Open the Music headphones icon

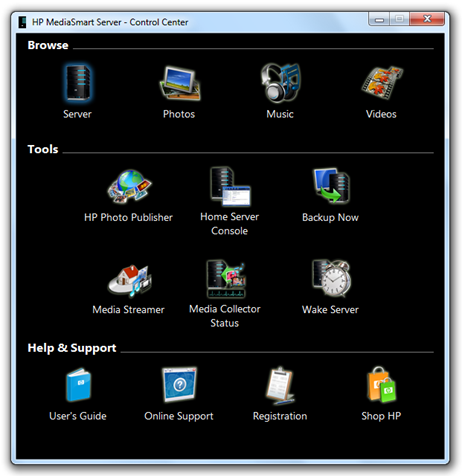[281, 82]
